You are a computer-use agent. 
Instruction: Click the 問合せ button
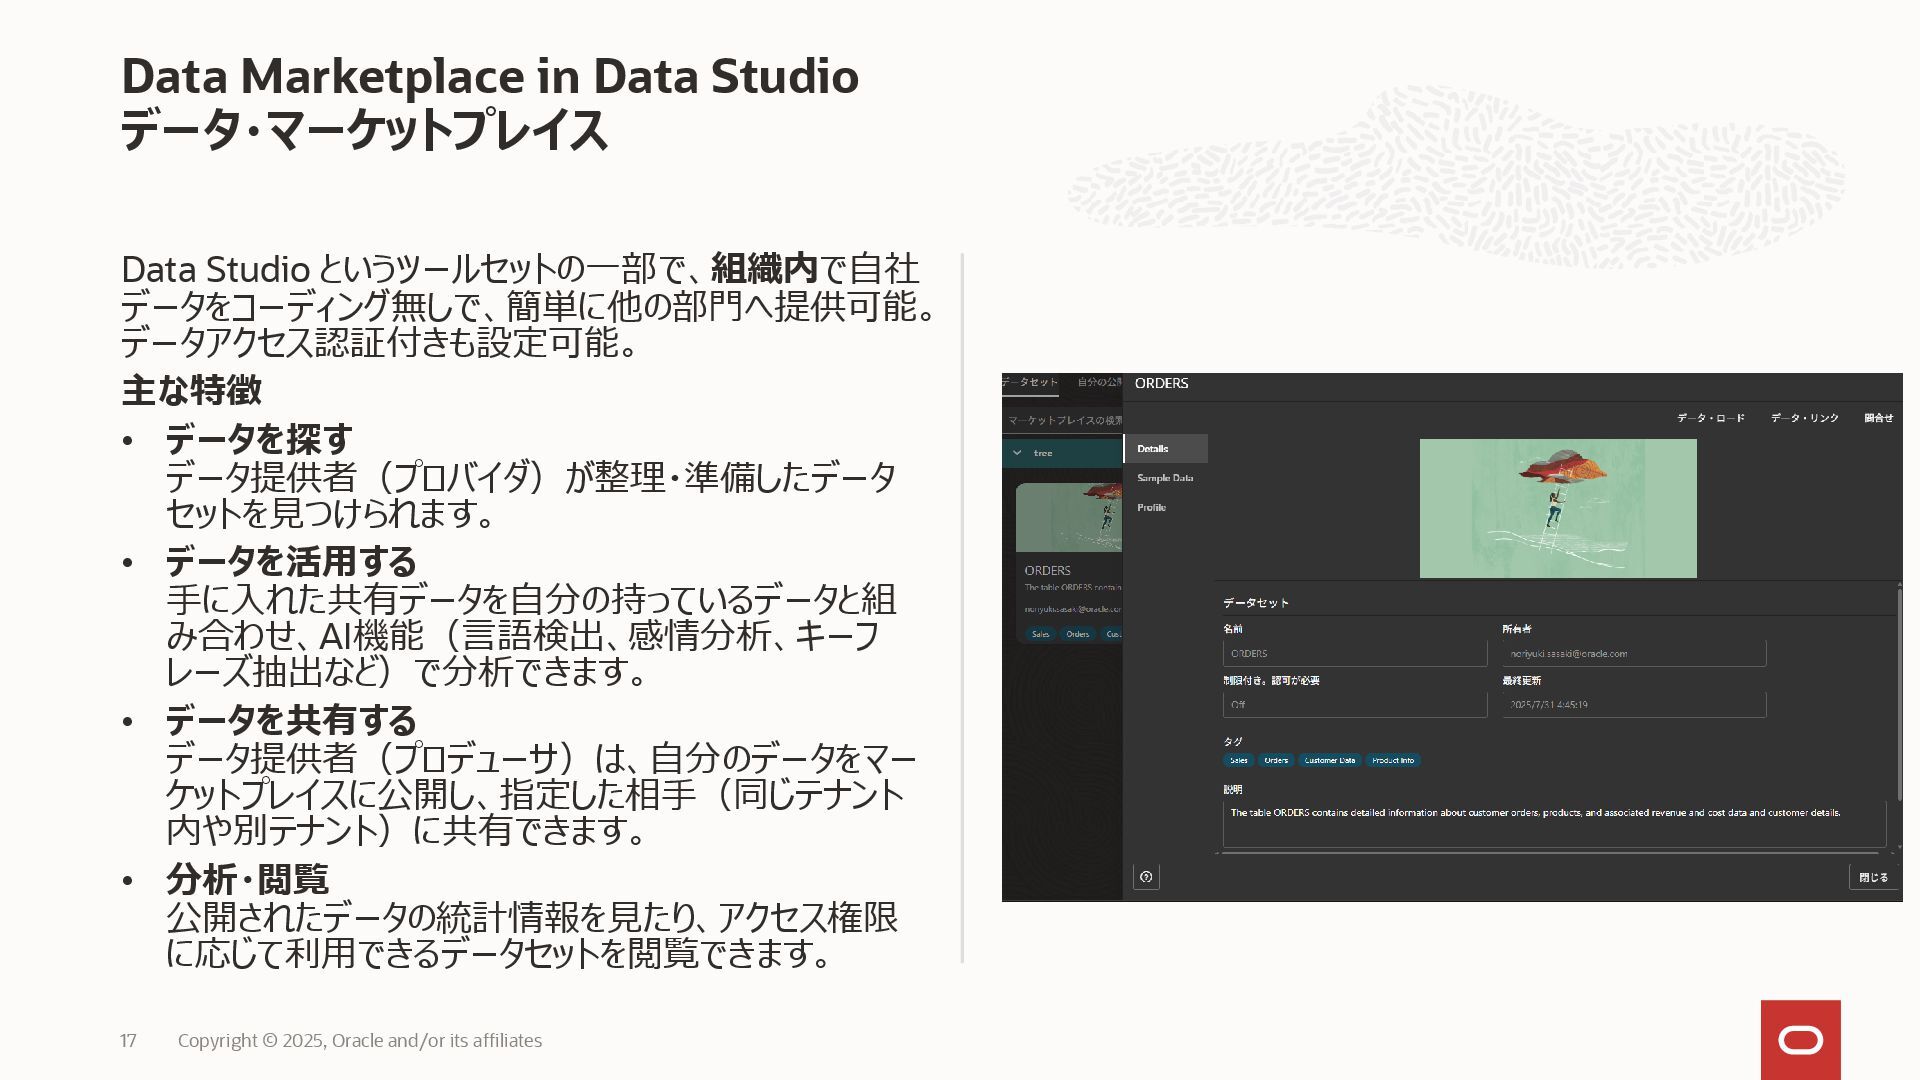tap(1878, 418)
